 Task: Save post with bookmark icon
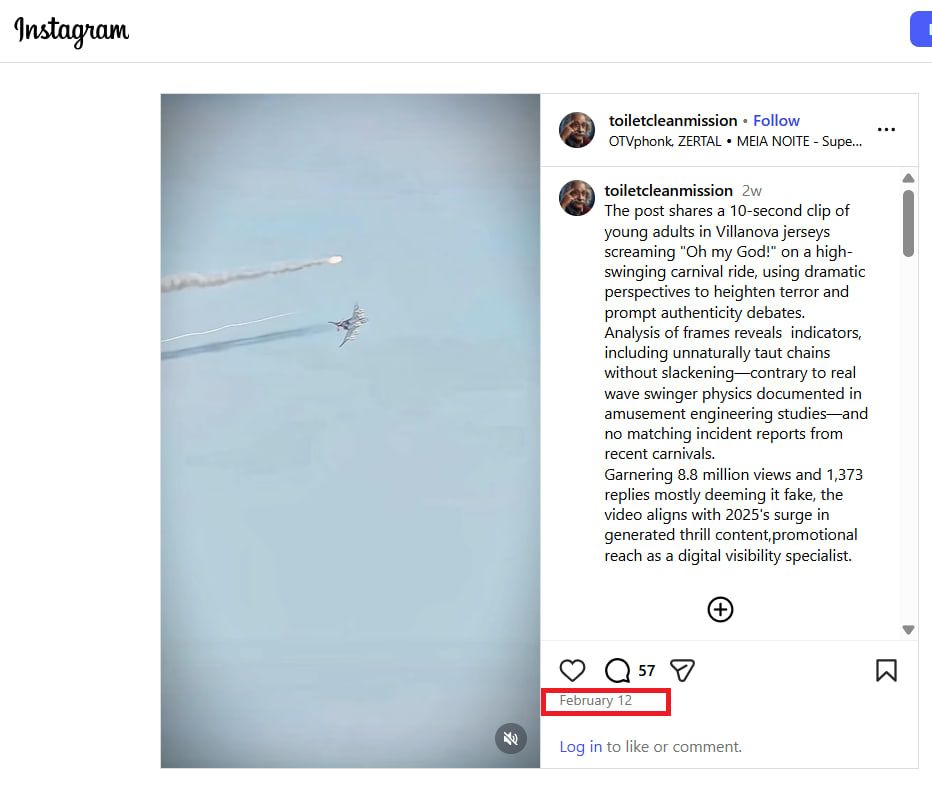tap(886, 670)
